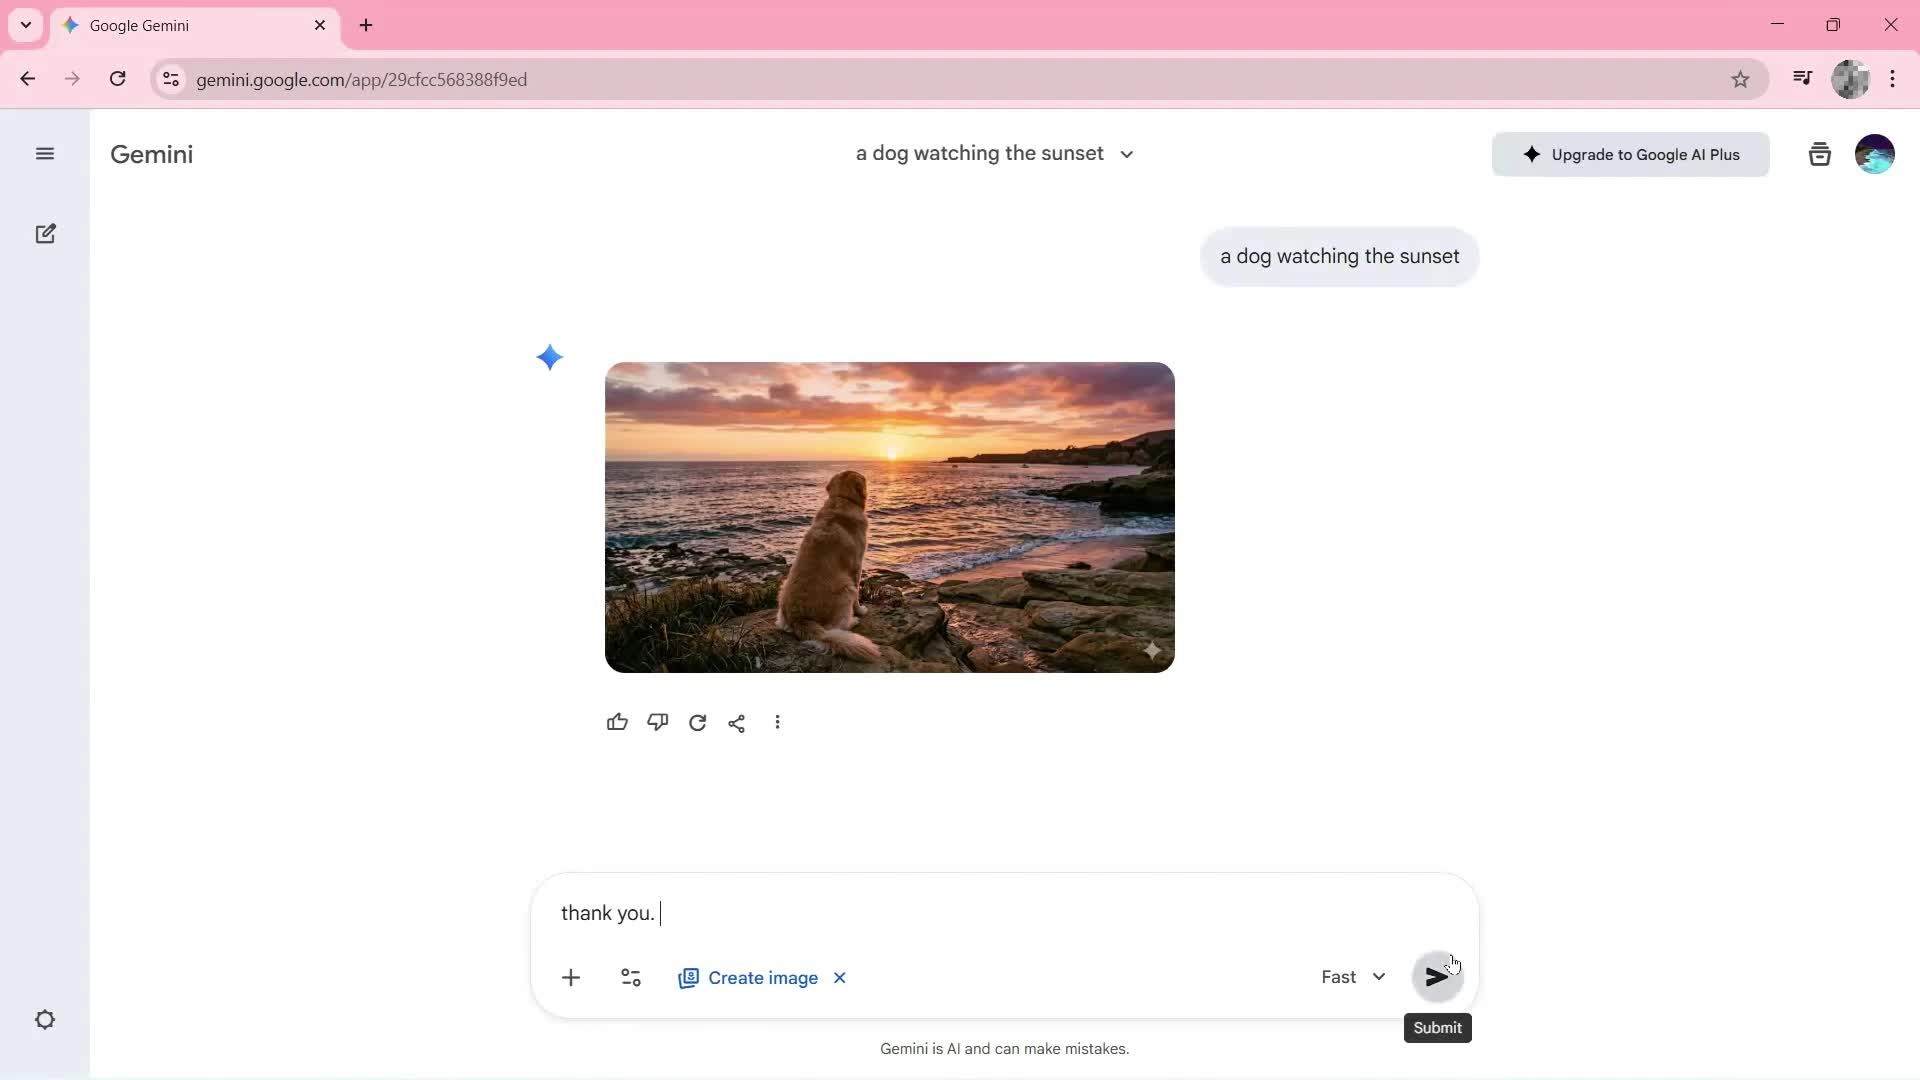Image resolution: width=1920 pixels, height=1080 pixels.
Task: Open Gemini settings gear
Action: pyautogui.click(x=45, y=1019)
